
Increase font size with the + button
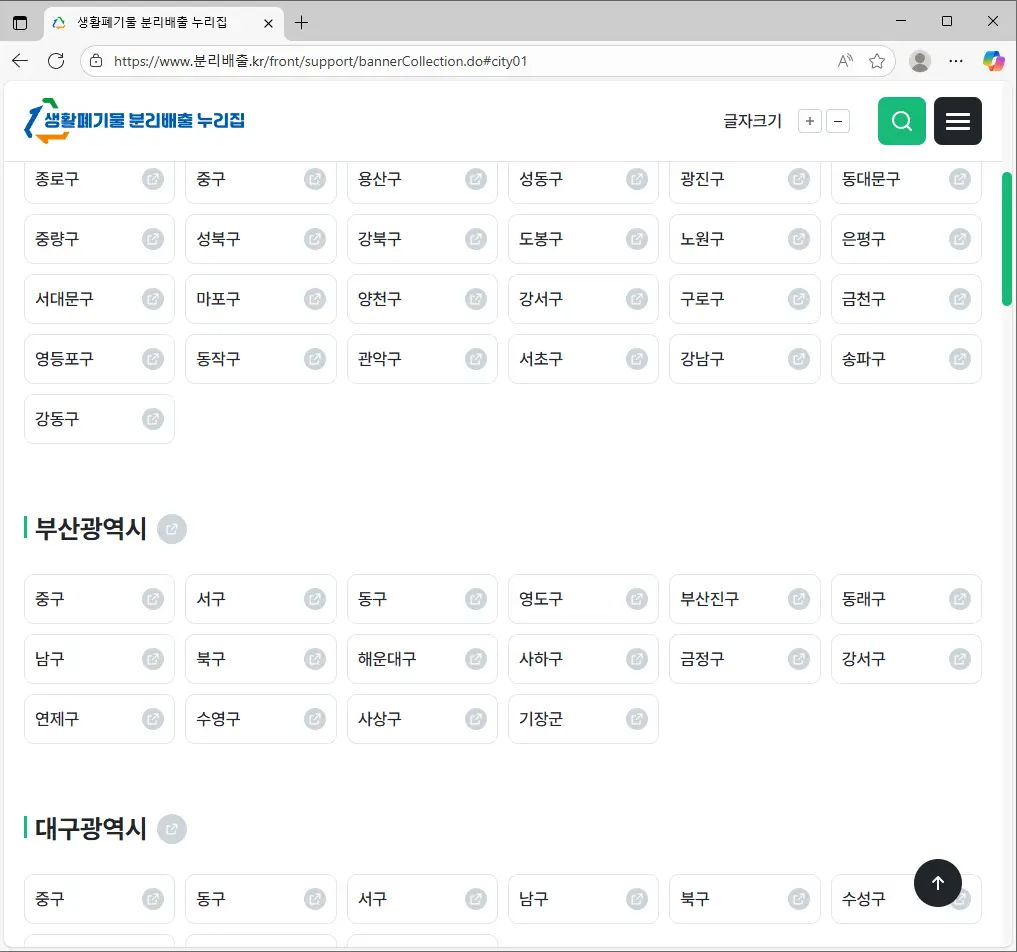pos(809,120)
